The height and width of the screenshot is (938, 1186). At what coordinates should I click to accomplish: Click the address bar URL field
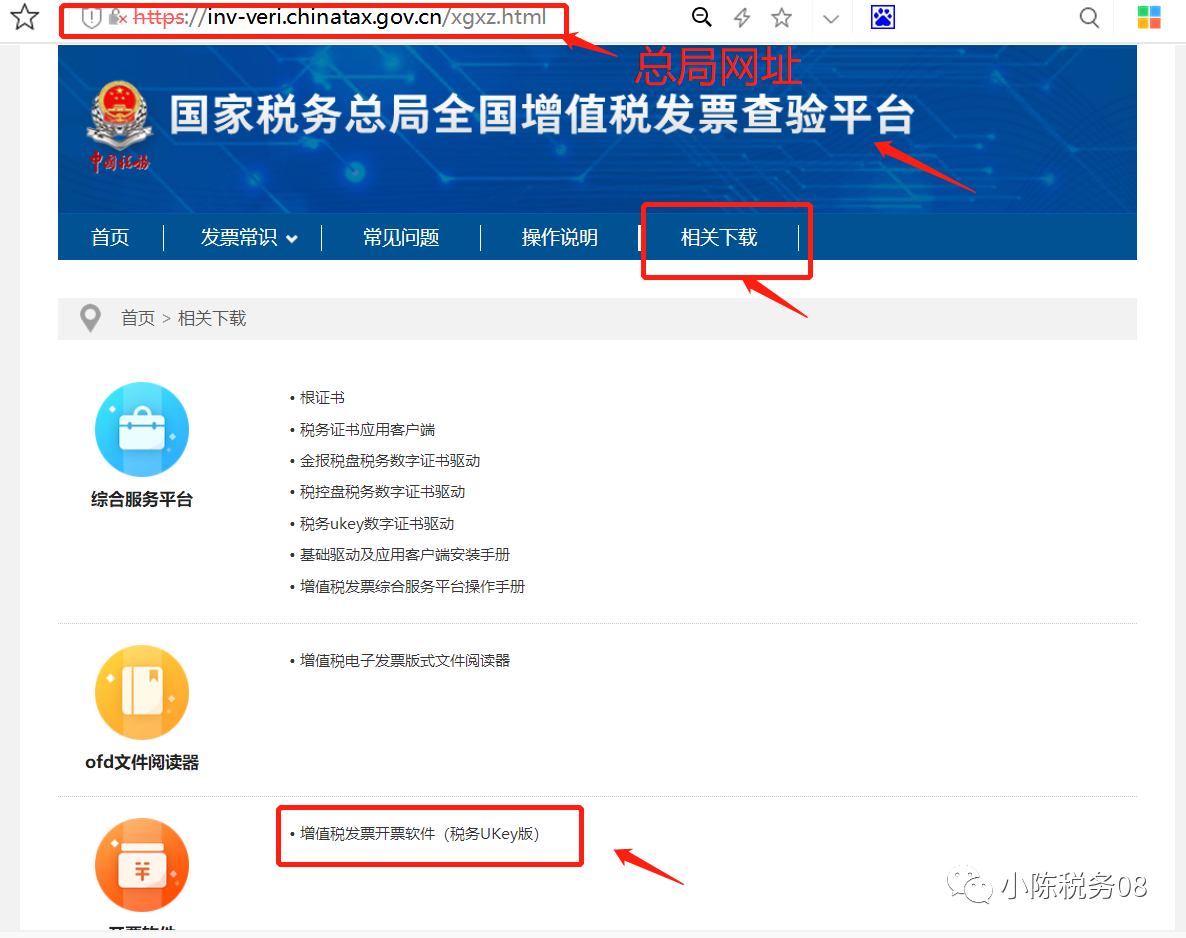(339, 17)
